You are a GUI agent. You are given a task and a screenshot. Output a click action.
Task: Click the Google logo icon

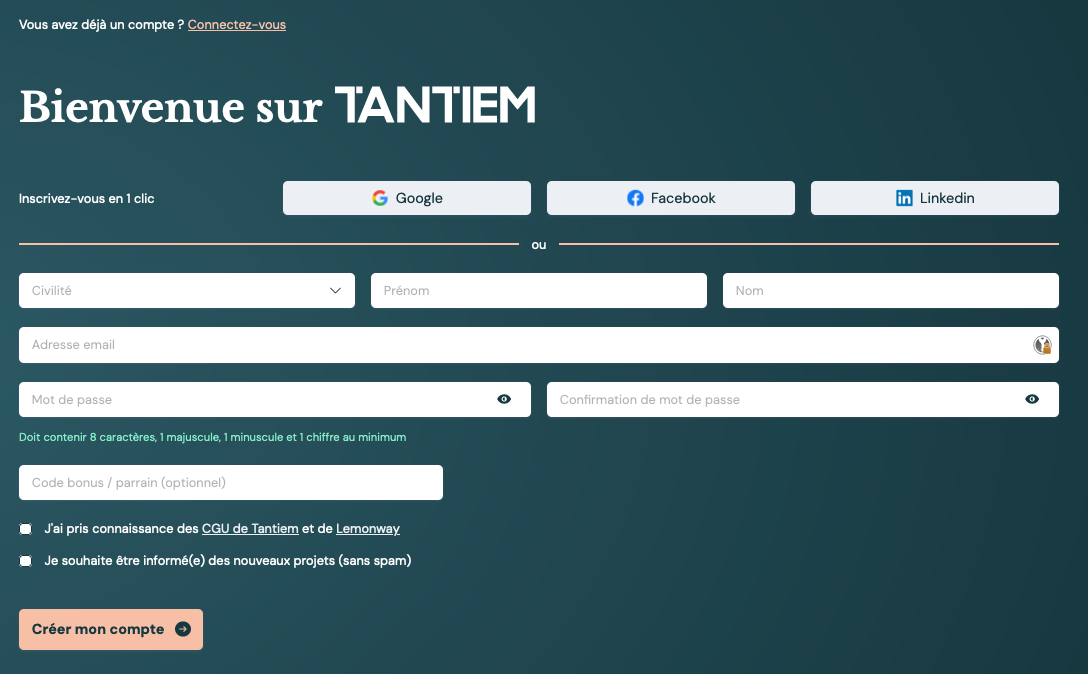pos(380,198)
